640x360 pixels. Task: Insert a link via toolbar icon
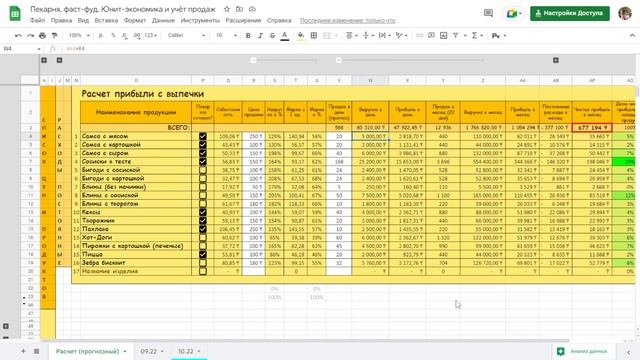pyautogui.click(x=419, y=36)
